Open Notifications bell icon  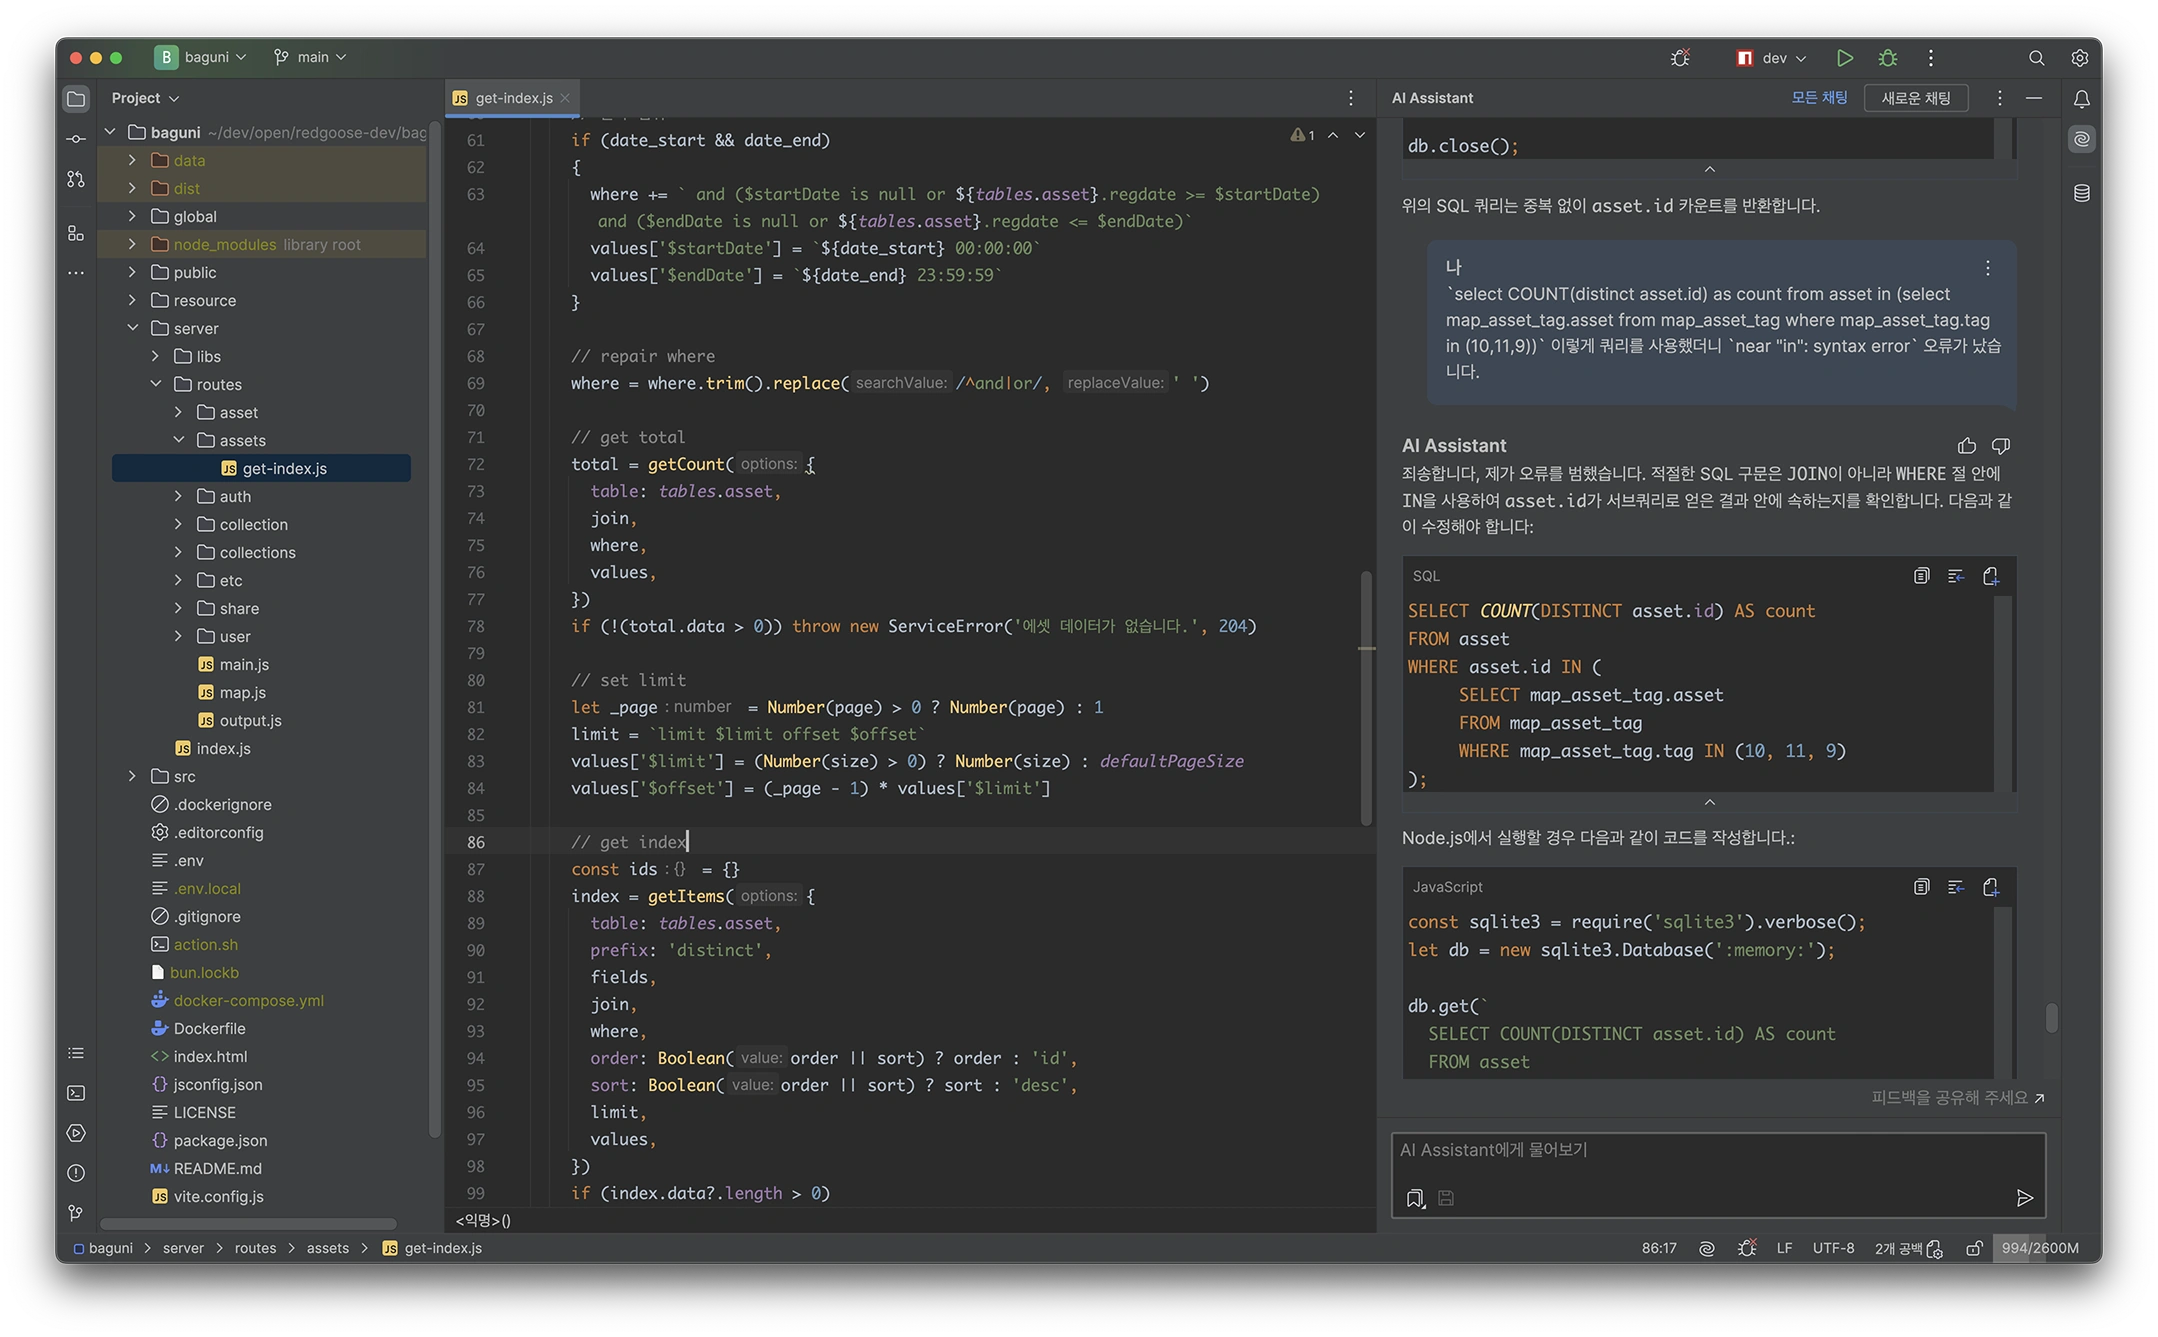pyautogui.click(x=2081, y=98)
